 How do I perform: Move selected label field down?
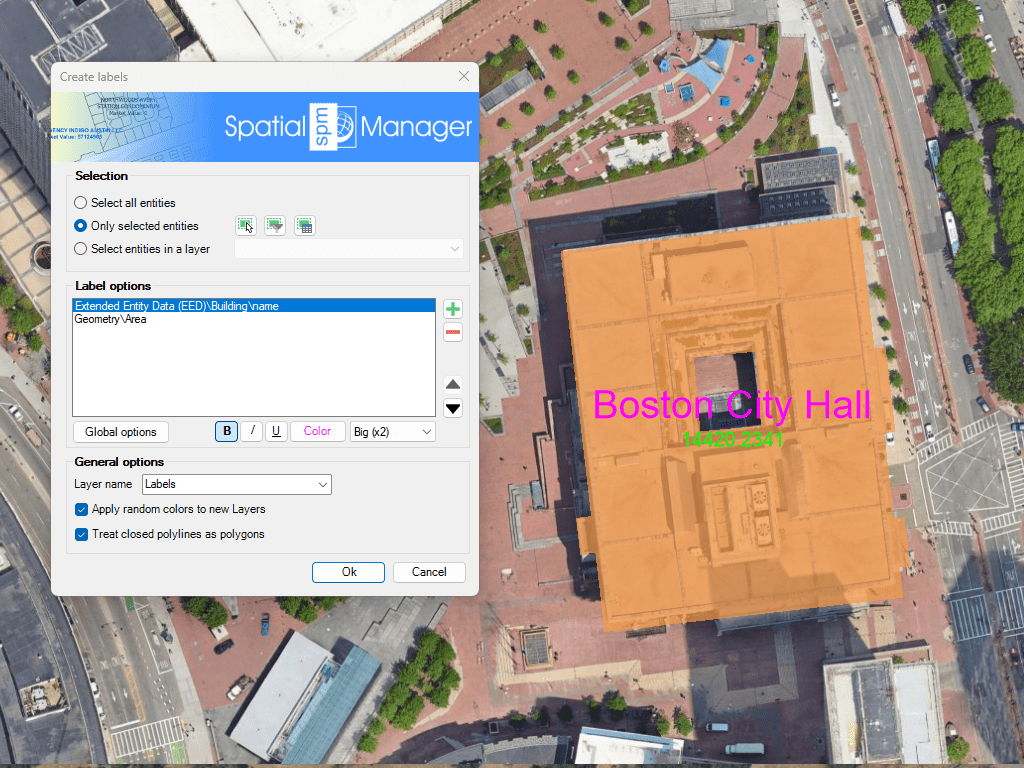pyautogui.click(x=453, y=409)
